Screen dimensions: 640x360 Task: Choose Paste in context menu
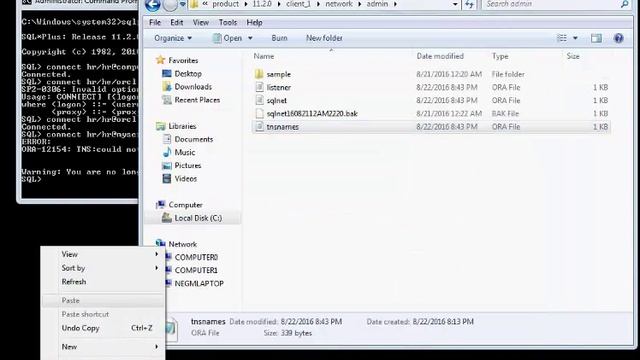[x=103, y=300]
